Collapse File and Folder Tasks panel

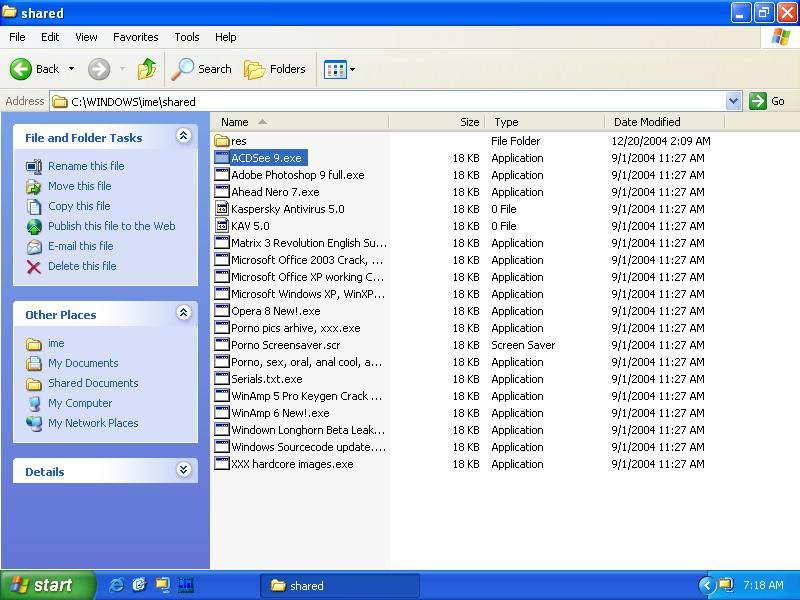point(184,136)
